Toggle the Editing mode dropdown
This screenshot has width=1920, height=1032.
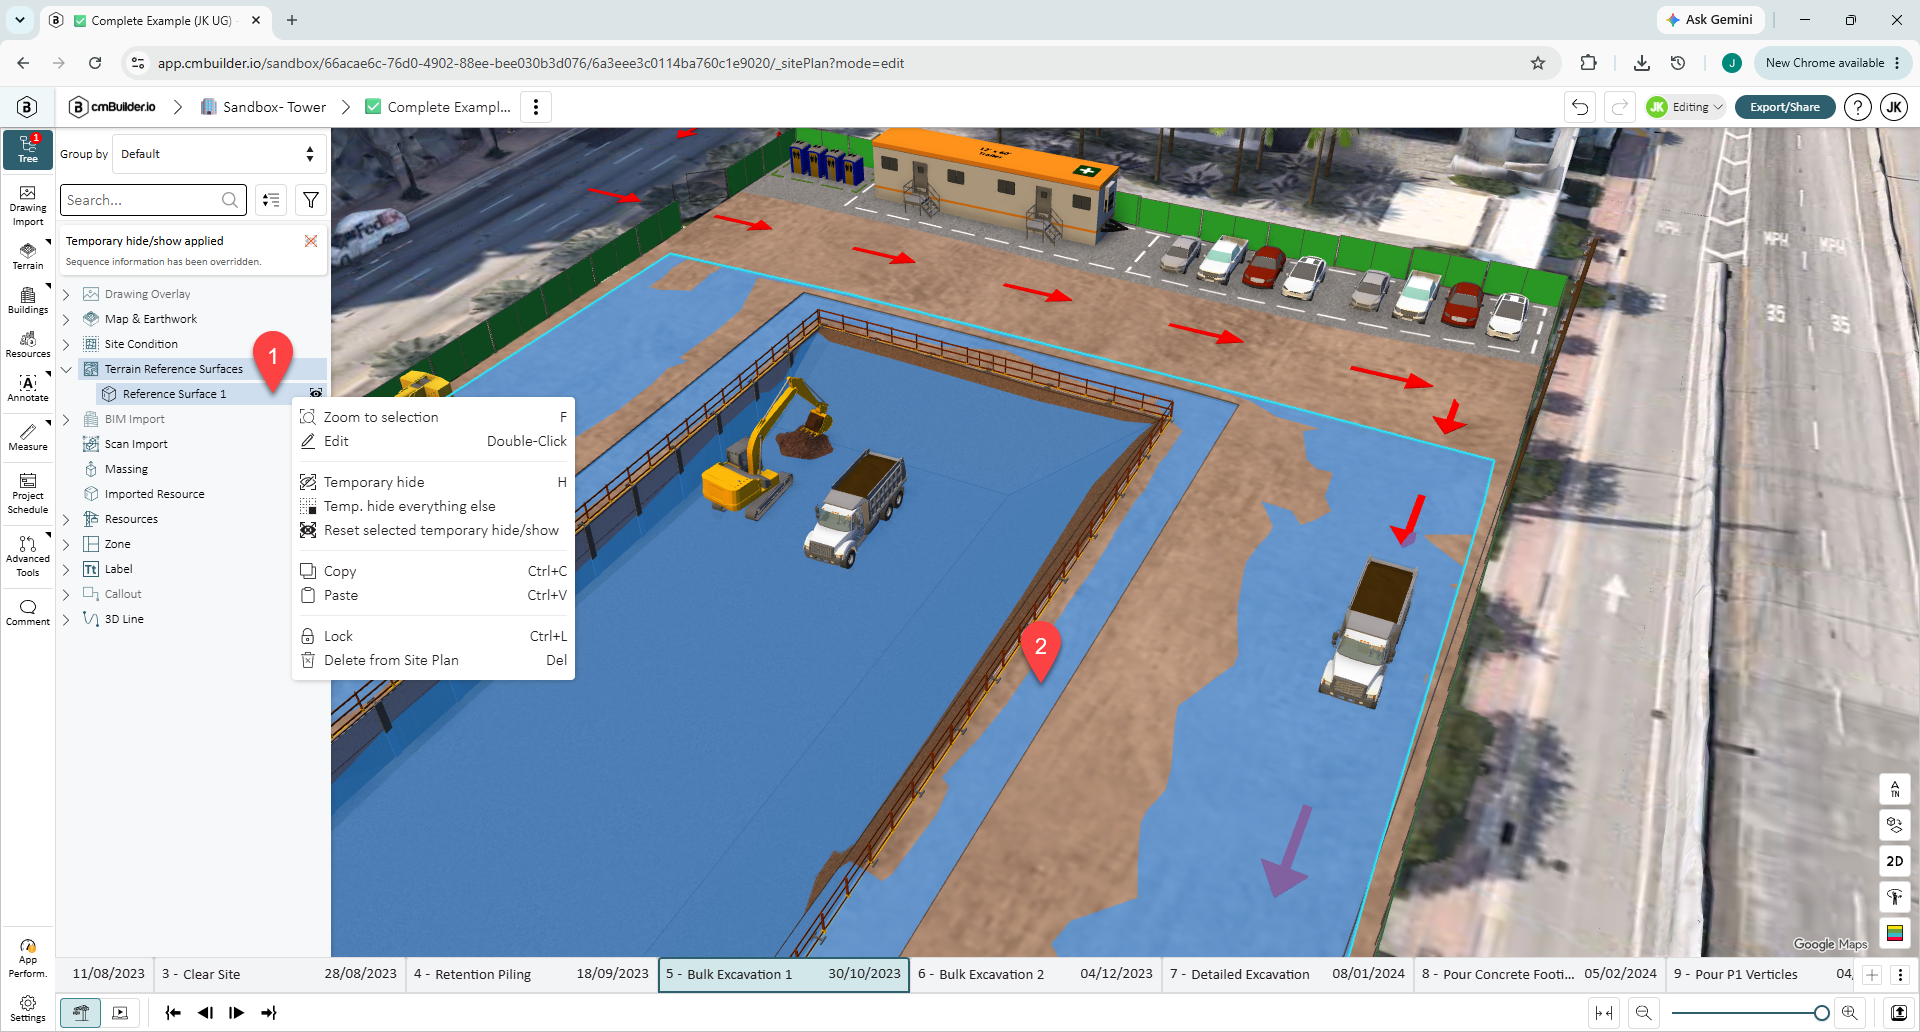1686,107
